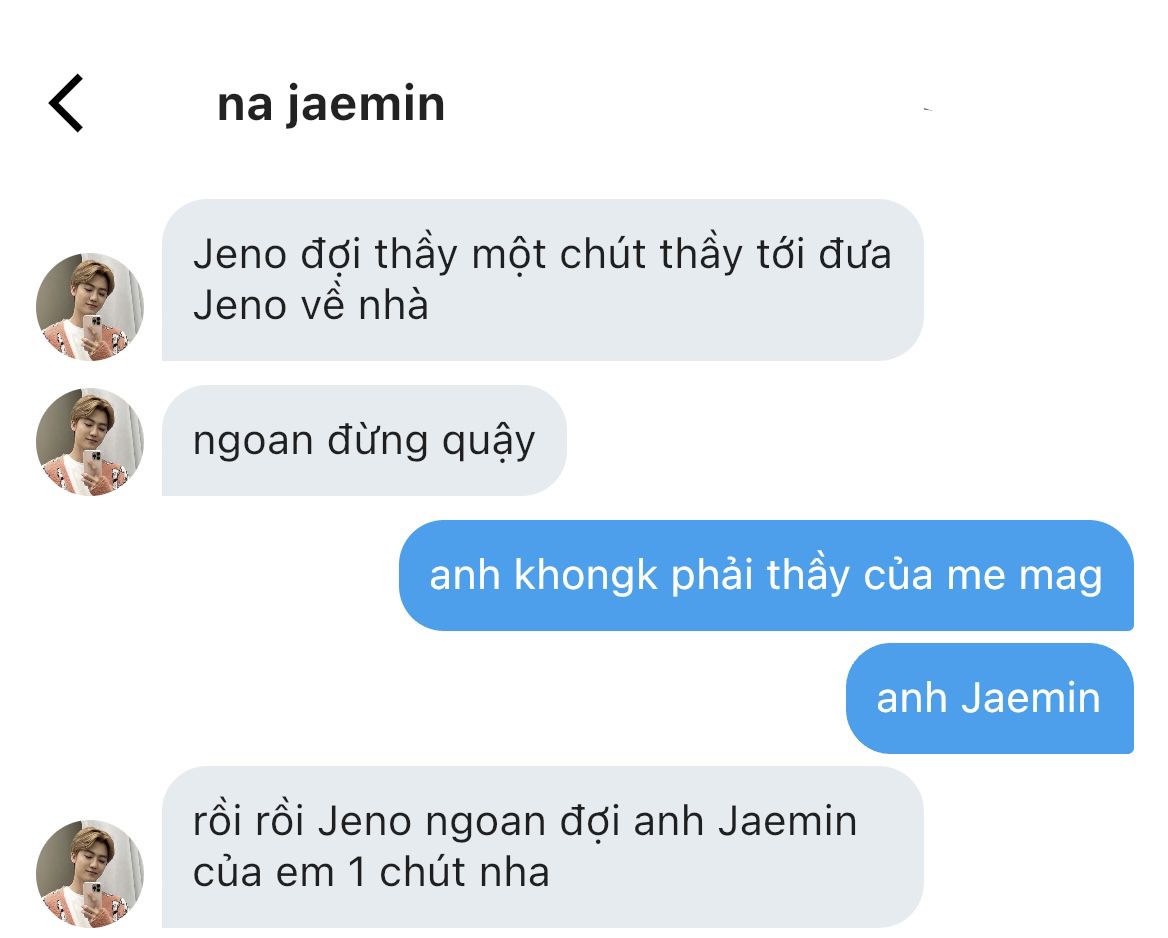Tap avatar beside "rồi rồi Jeno ngoan" message
This screenshot has width=1168, height=938.
point(90,874)
